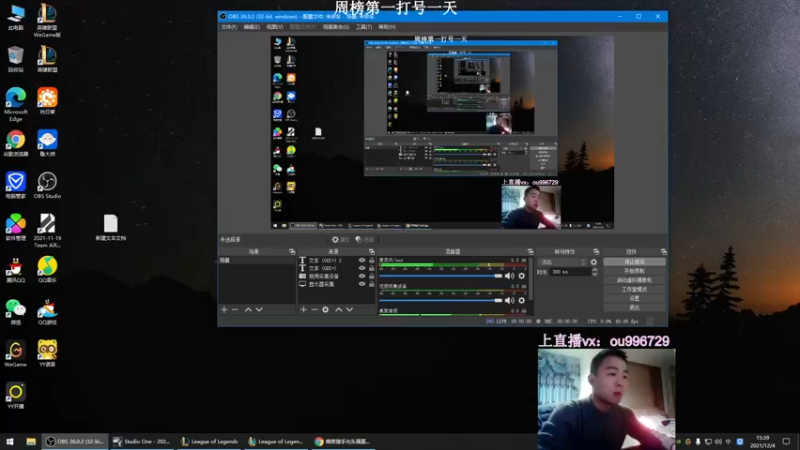Adjust the video capture device volume slider
800x450 pixels.
pyautogui.click(x=441, y=301)
